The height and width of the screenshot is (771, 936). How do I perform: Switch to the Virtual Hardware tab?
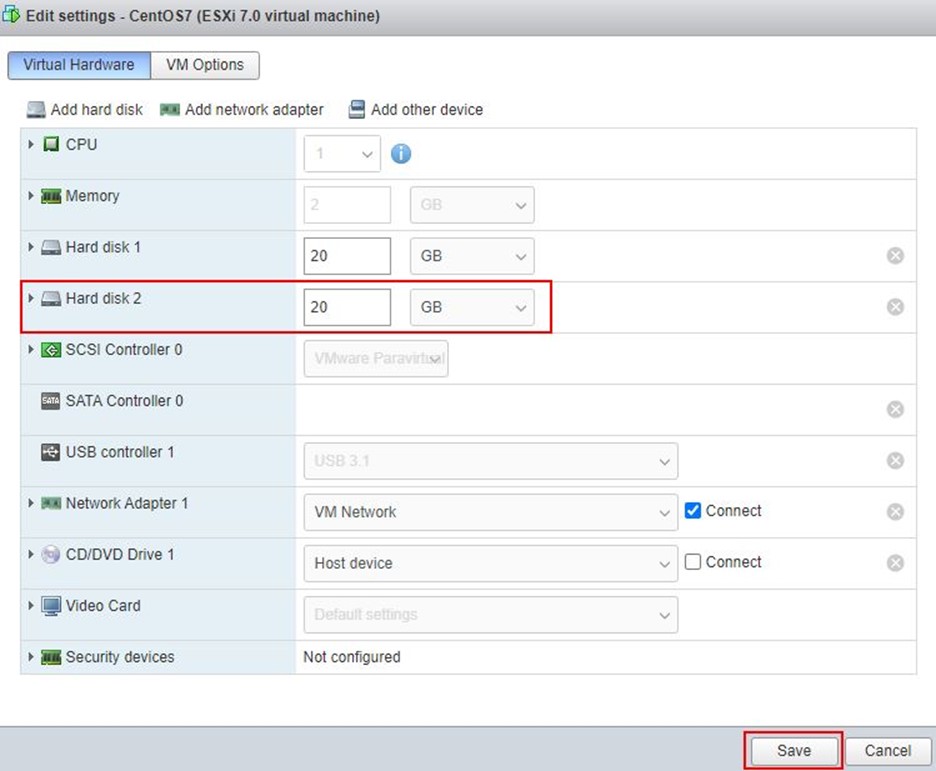point(79,65)
